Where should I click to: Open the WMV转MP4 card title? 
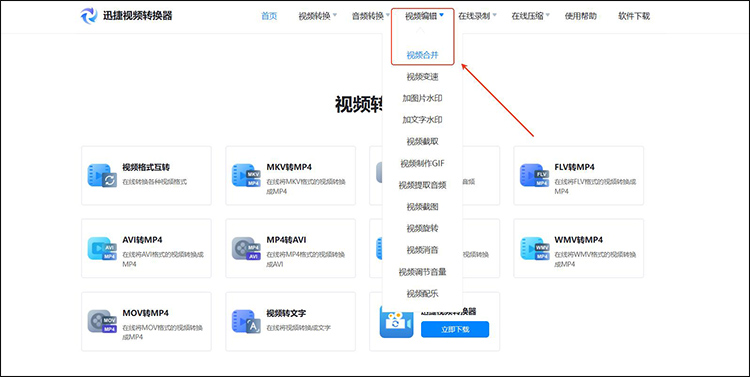click(x=578, y=240)
